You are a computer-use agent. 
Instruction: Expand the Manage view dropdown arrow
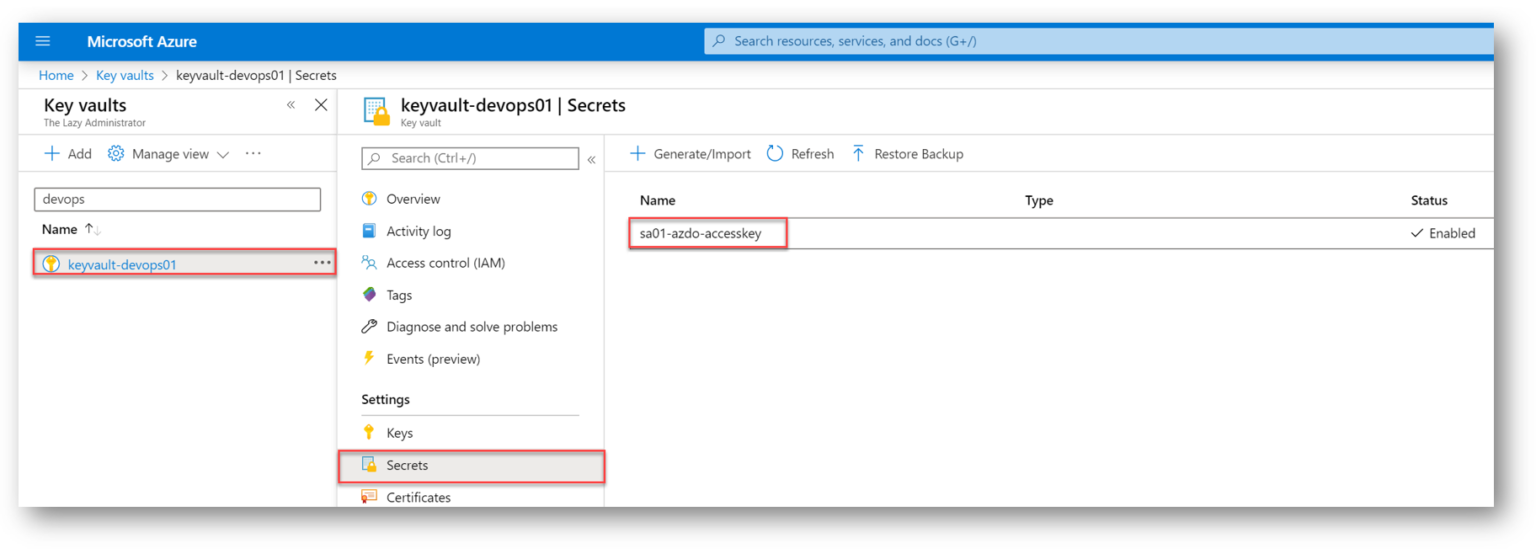(223, 155)
